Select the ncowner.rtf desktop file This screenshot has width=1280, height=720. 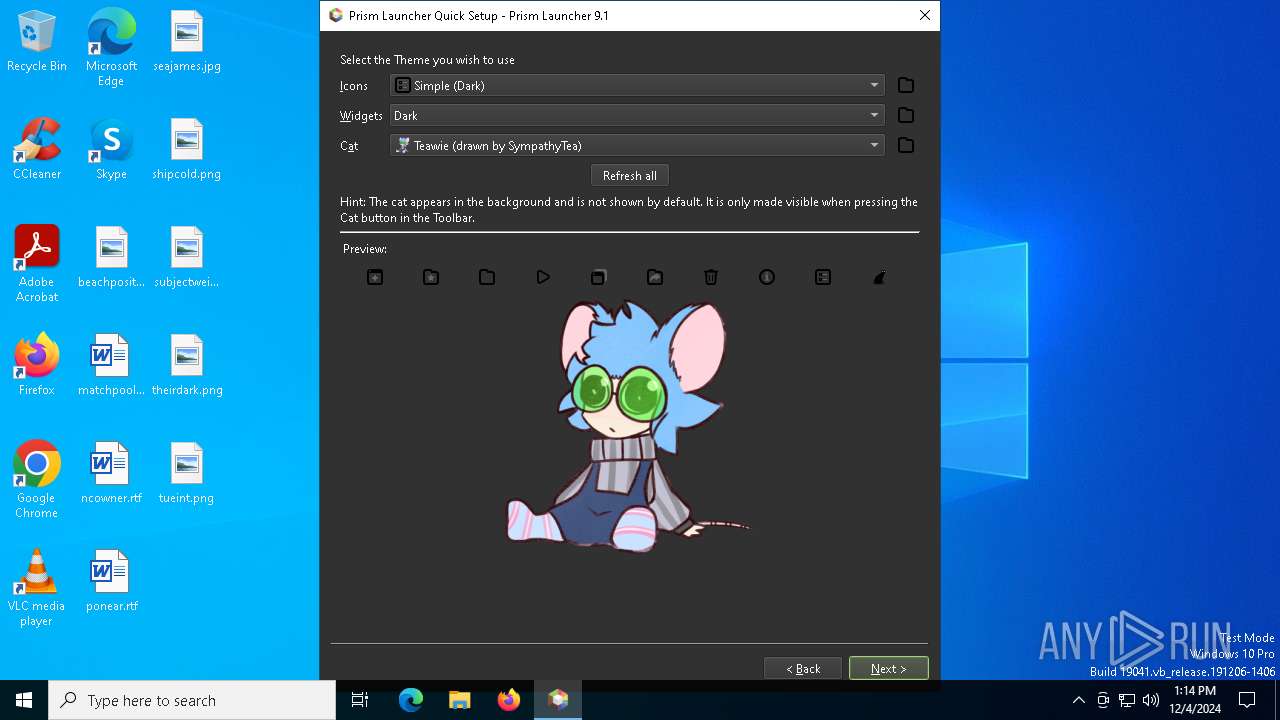point(111,474)
